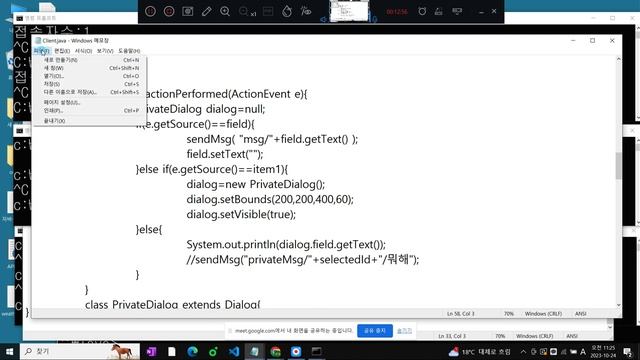
Task: Choose 페이지 설정 menu entry
Action: tap(91, 102)
